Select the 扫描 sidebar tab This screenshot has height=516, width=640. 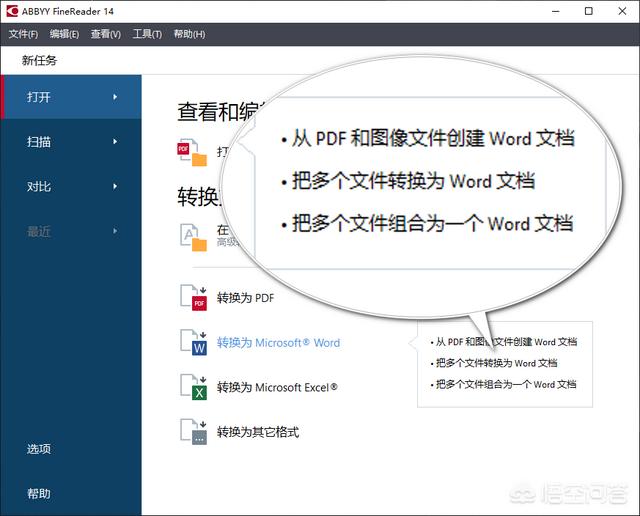(x=71, y=142)
